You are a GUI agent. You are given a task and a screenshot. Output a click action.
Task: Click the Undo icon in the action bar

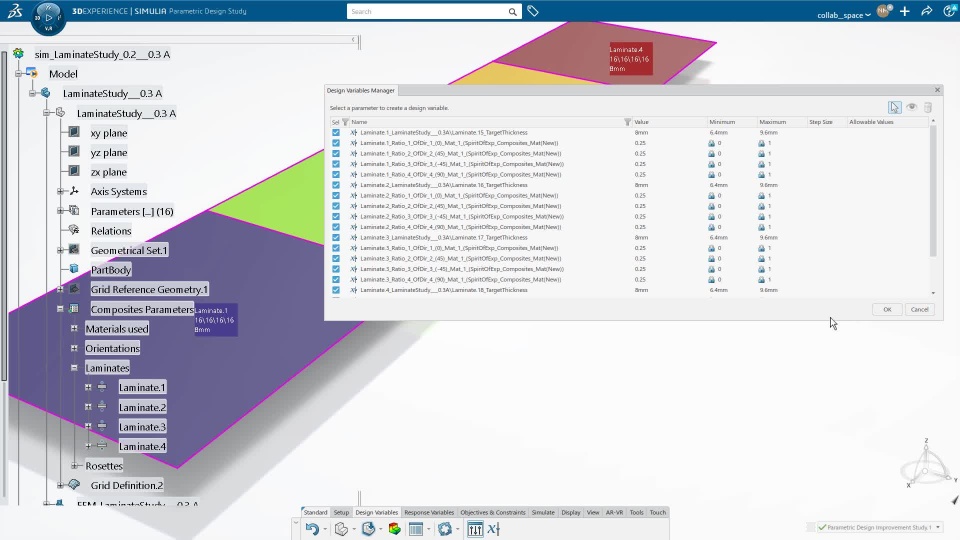pos(312,529)
